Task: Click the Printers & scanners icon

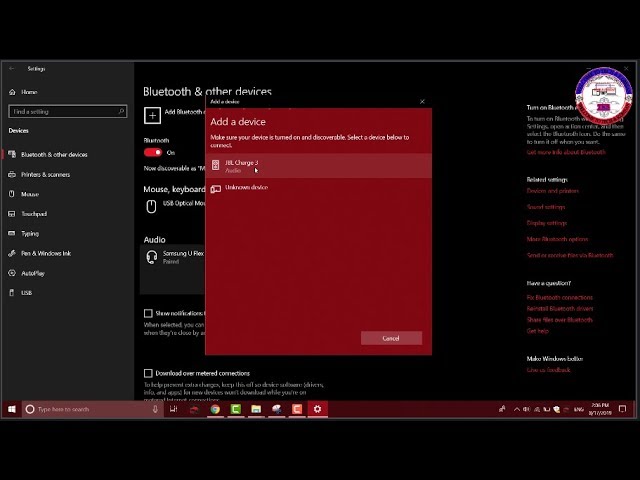Action: pos(12,175)
